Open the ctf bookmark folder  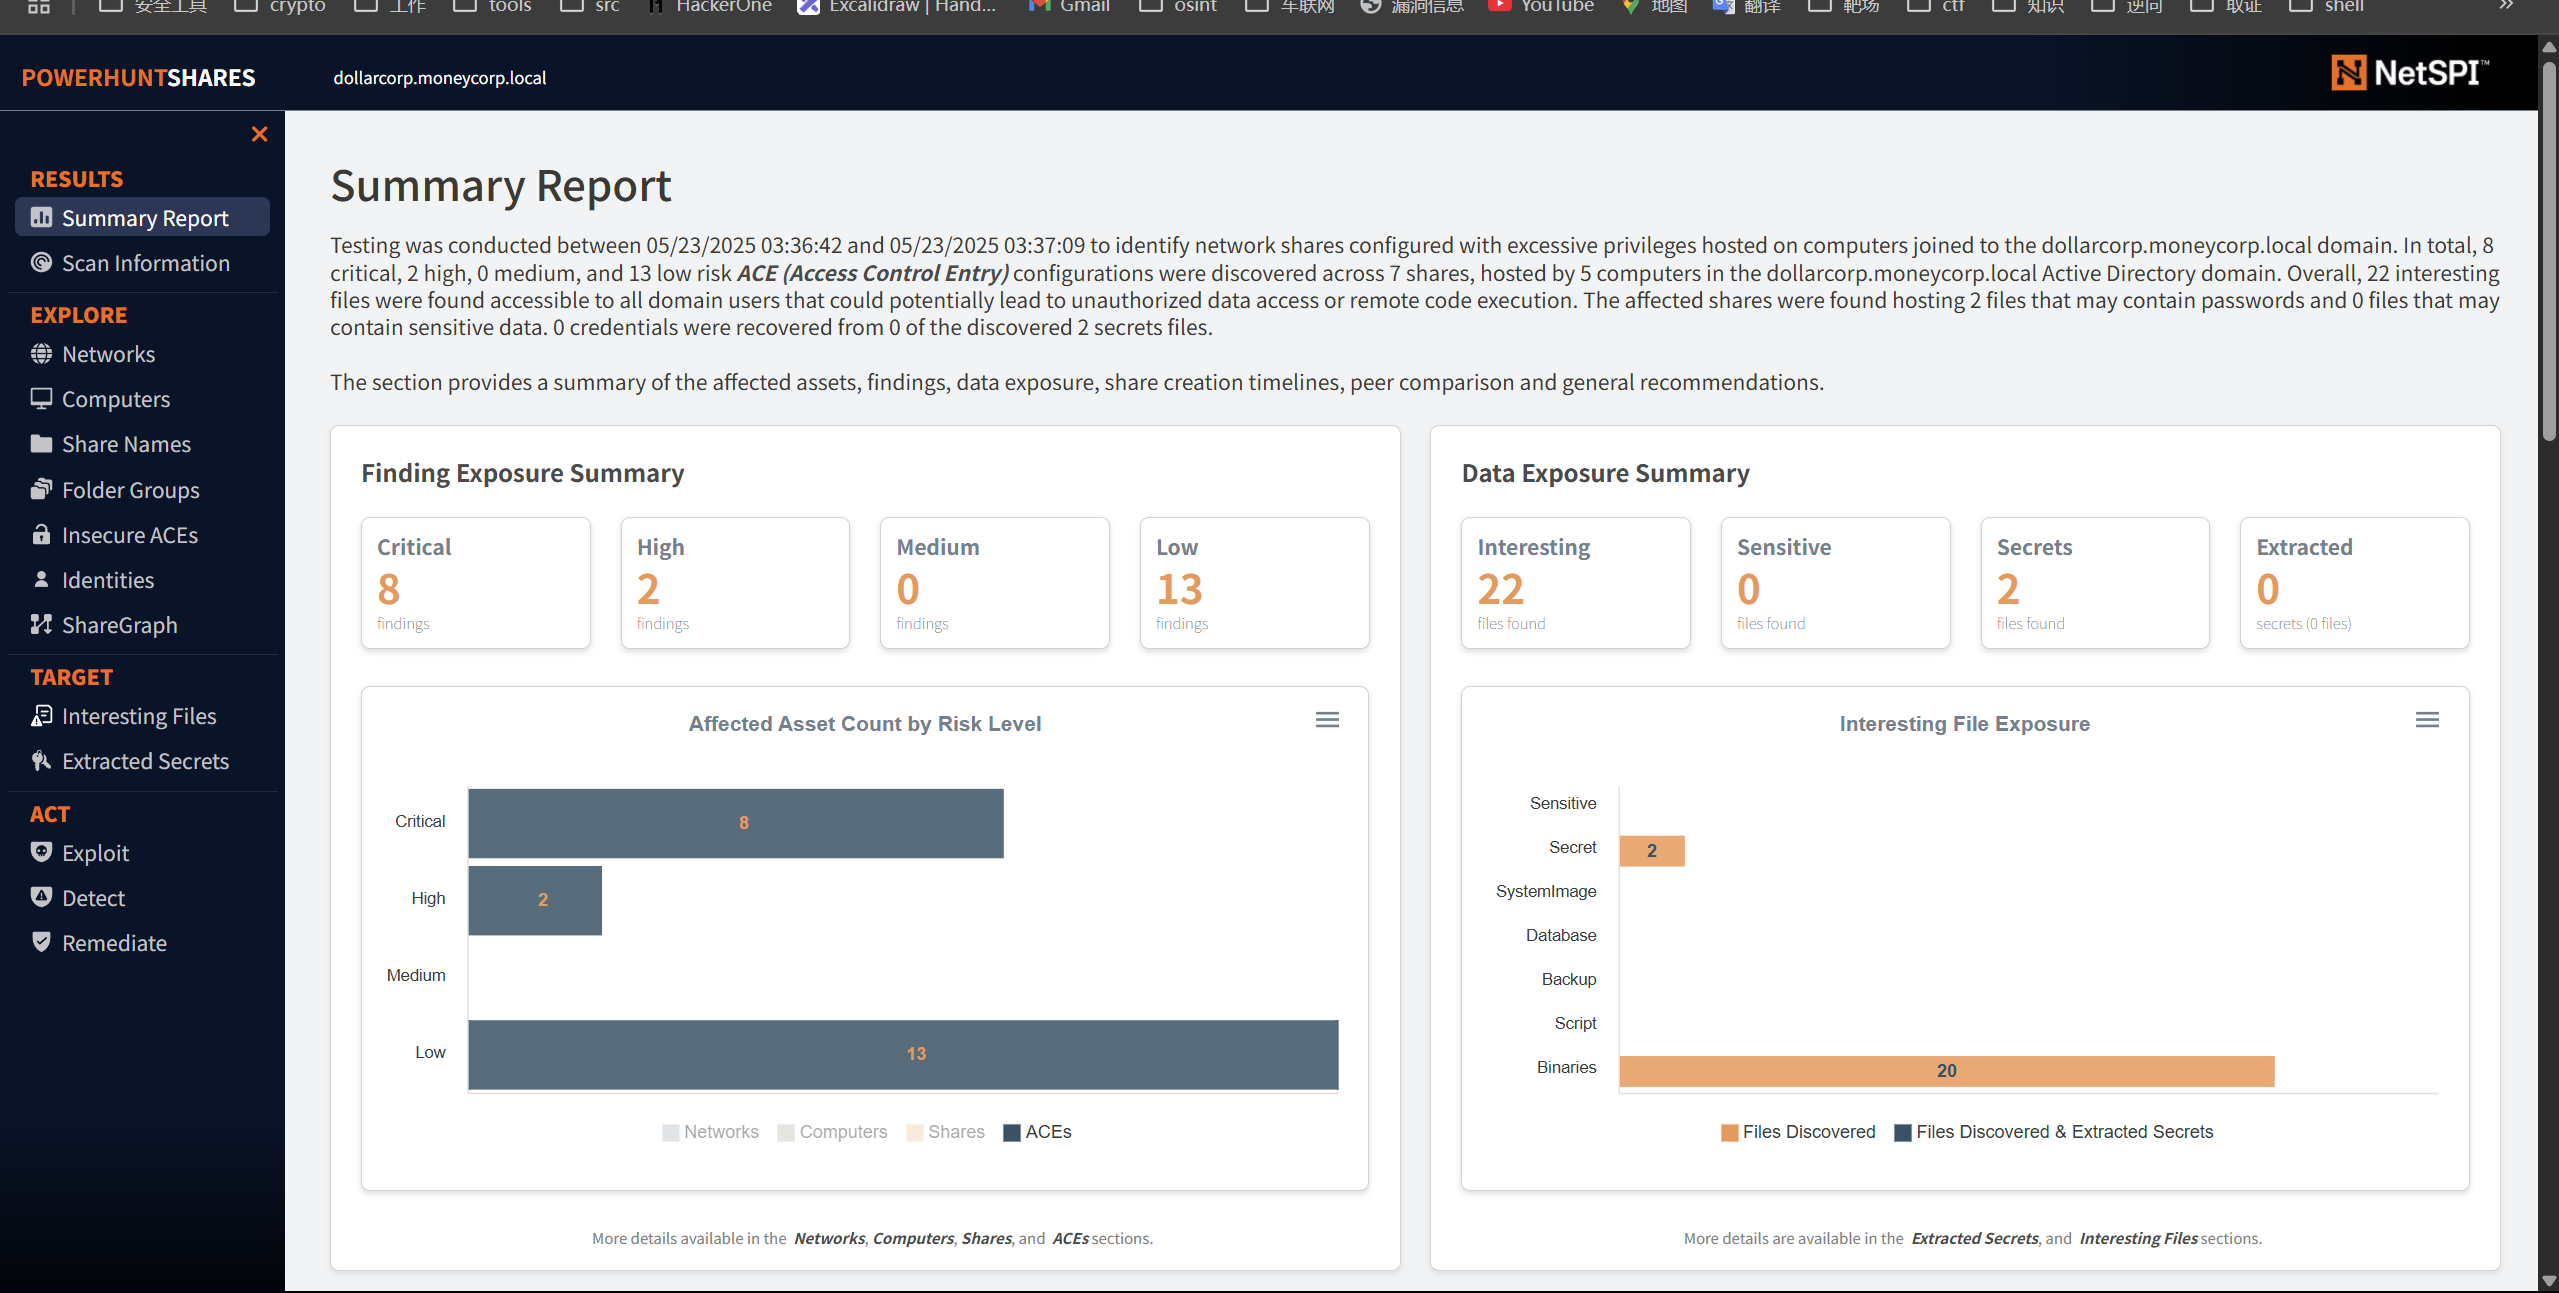[1936, 7]
